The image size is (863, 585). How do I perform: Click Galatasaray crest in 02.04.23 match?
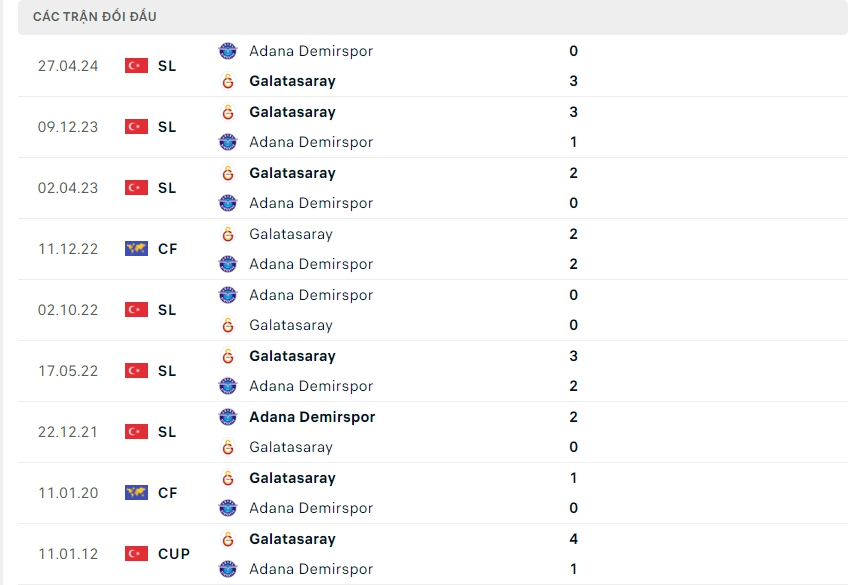click(x=228, y=173)
